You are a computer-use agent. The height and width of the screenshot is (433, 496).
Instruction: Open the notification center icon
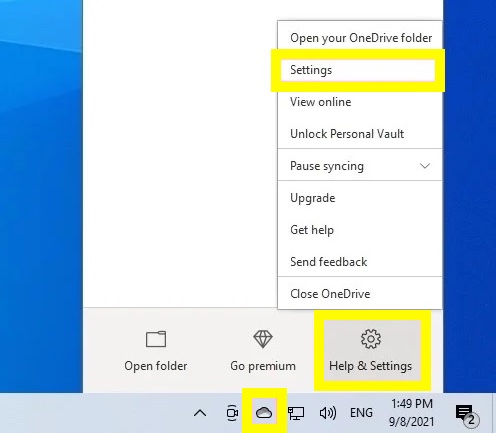pyautogui.click(x=467, y=415)
